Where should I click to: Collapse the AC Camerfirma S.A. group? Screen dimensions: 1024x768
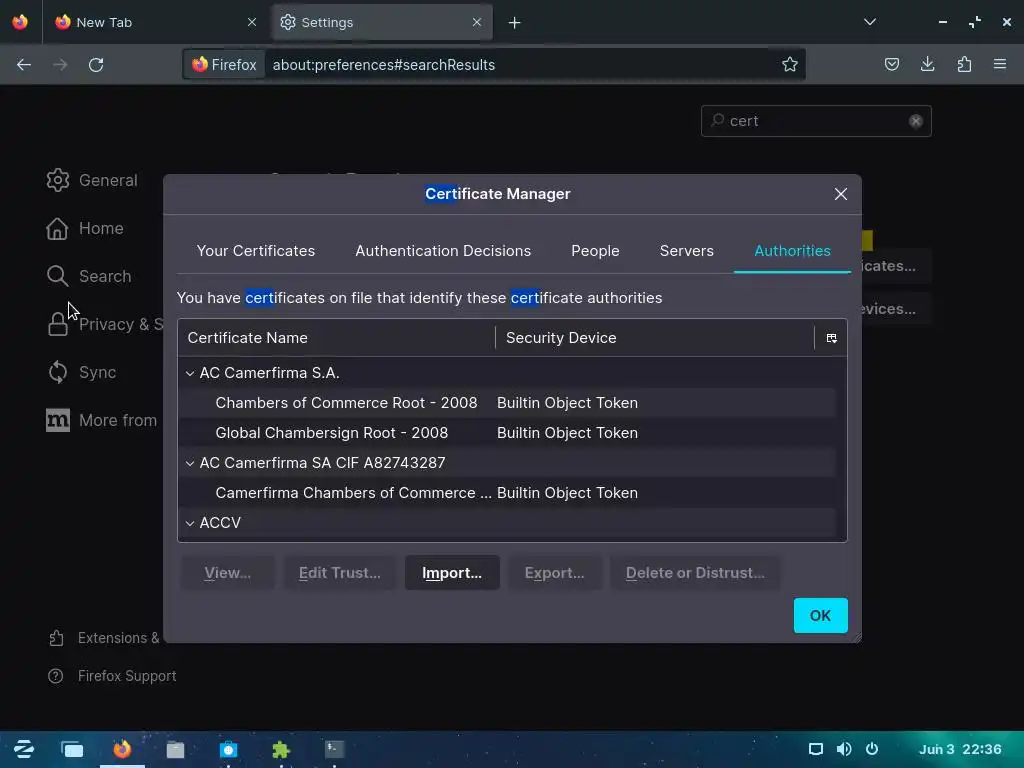point(190,374)
